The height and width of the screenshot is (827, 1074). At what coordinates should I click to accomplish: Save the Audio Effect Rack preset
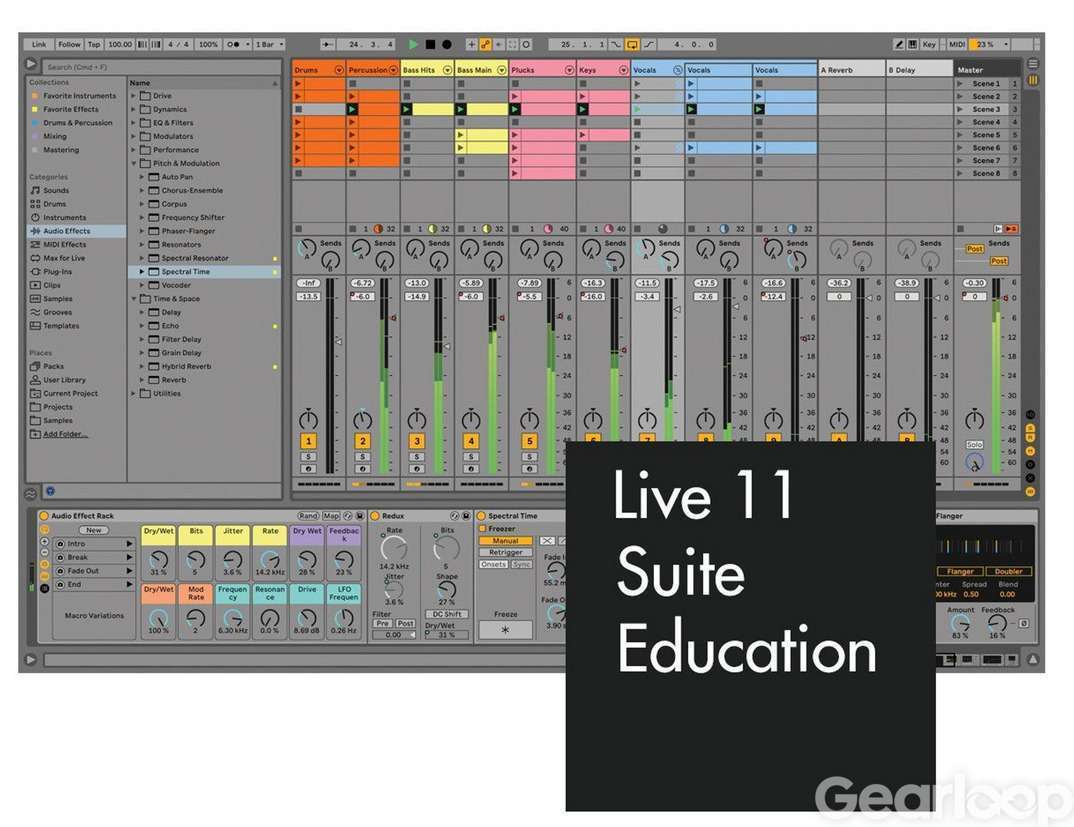click(359, 516)
